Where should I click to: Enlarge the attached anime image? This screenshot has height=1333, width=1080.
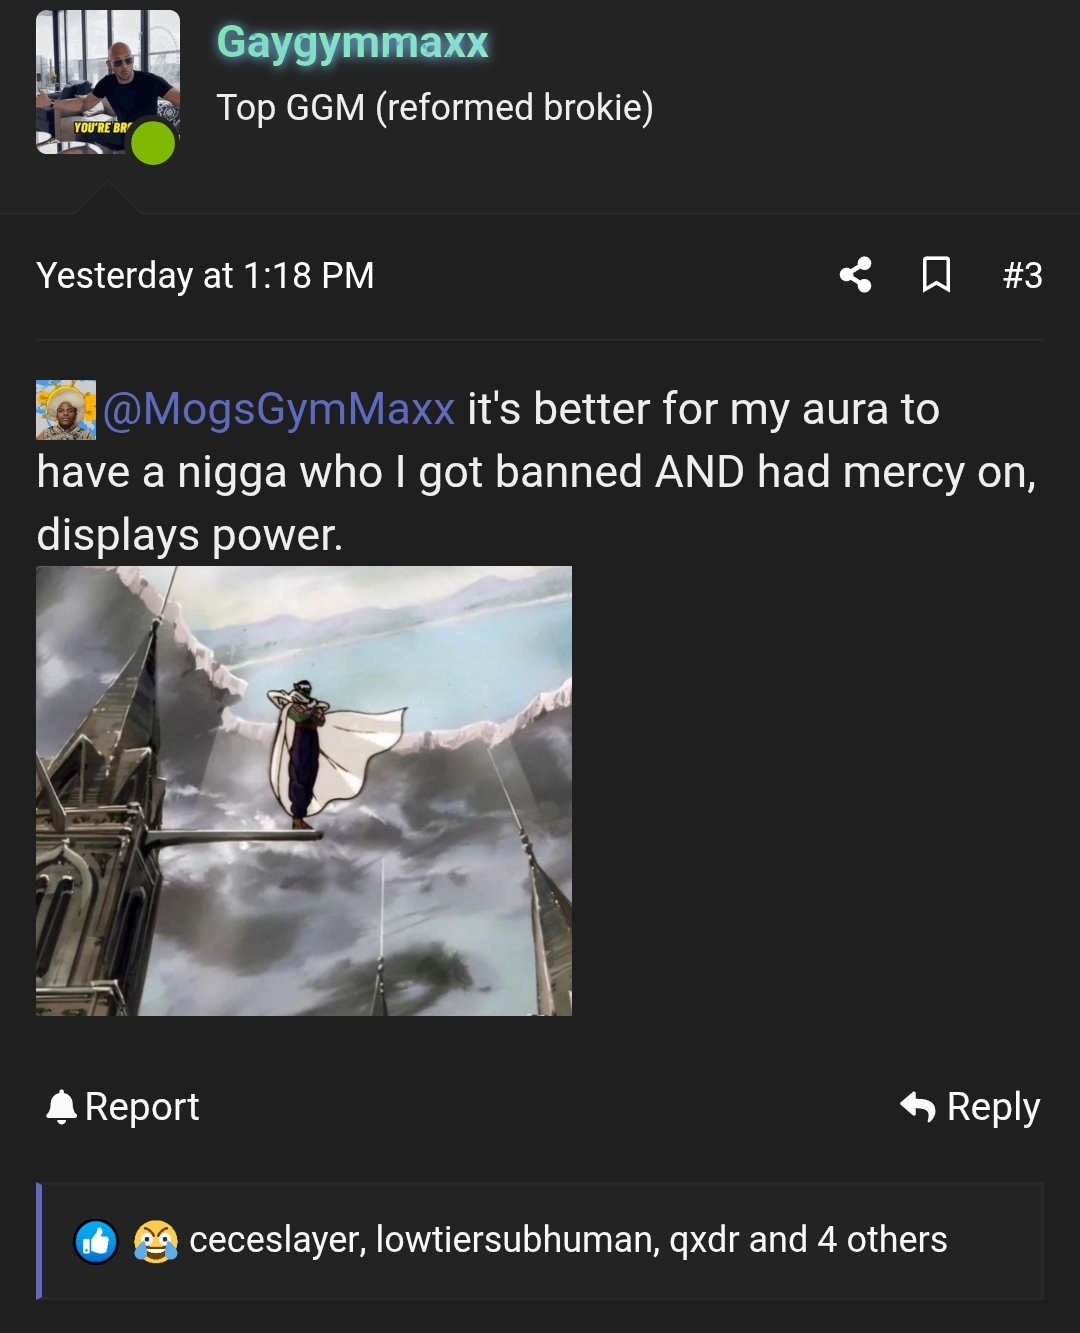(x=304, y=791)
